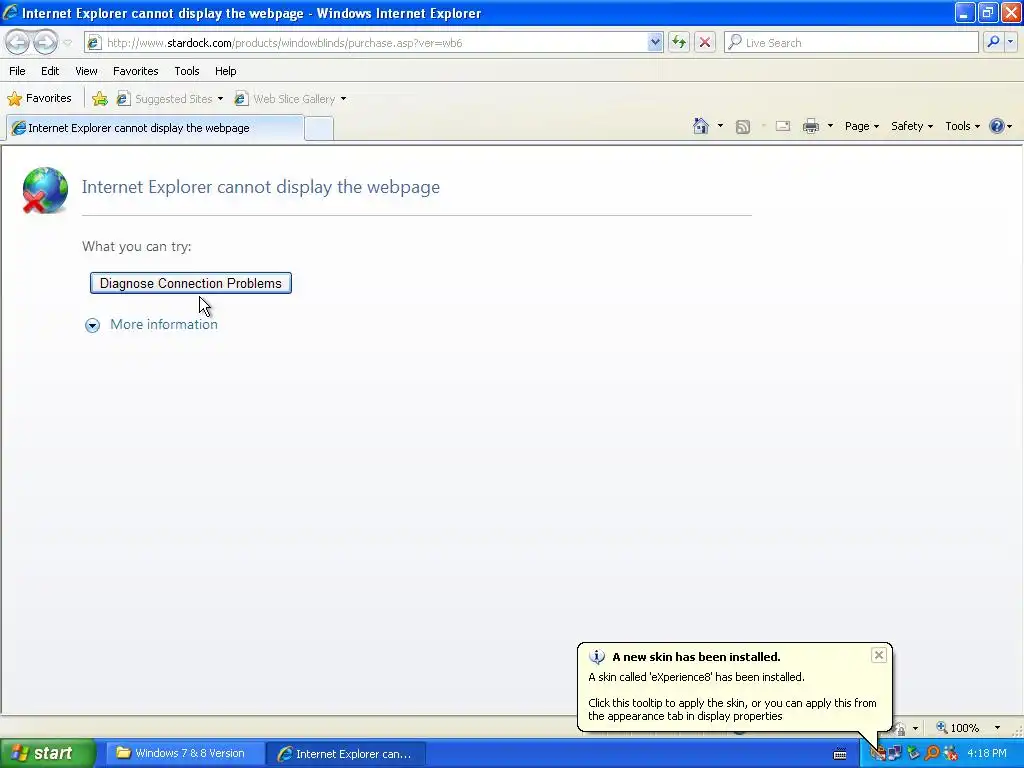The width and height of the screenshot is (1024, 768).
Task: Click the on-screen keyboard taskbar icon
Action: tap(840, 754)
